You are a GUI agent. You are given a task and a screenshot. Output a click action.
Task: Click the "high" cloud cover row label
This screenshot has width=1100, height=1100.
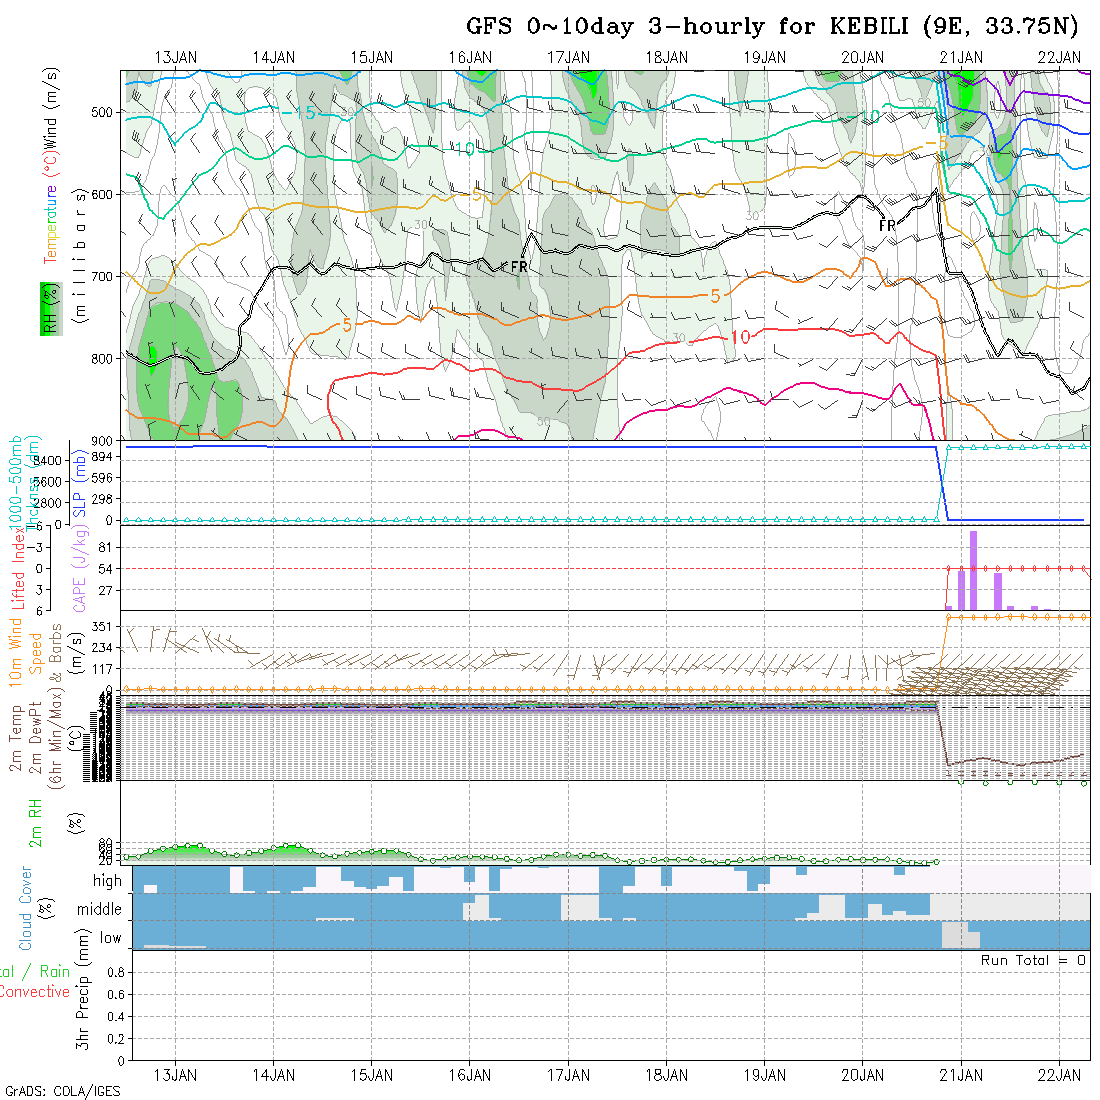[107, 881]
